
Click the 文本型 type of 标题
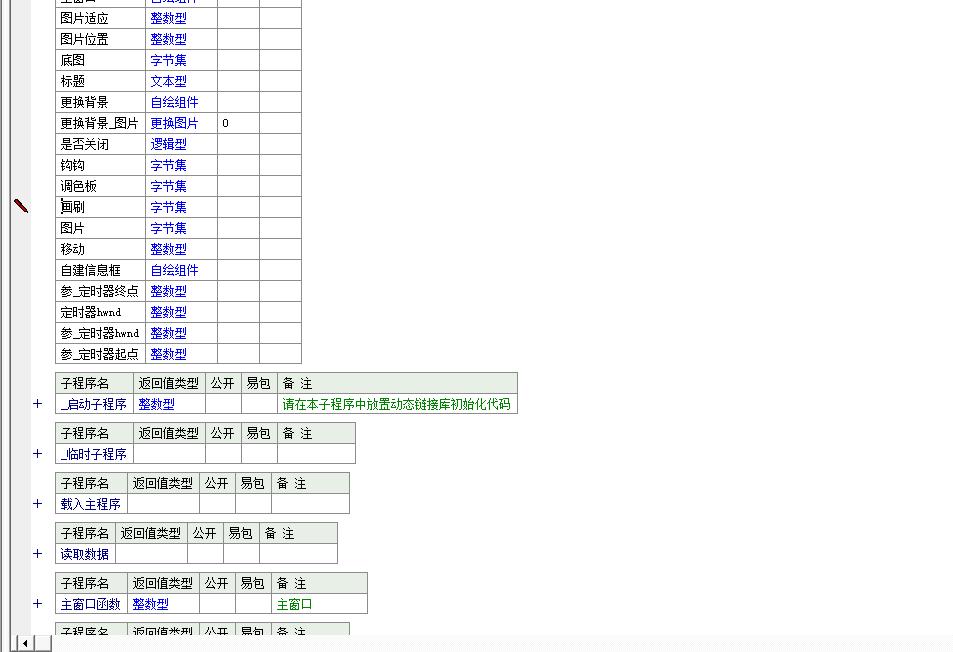click(168, 81)
